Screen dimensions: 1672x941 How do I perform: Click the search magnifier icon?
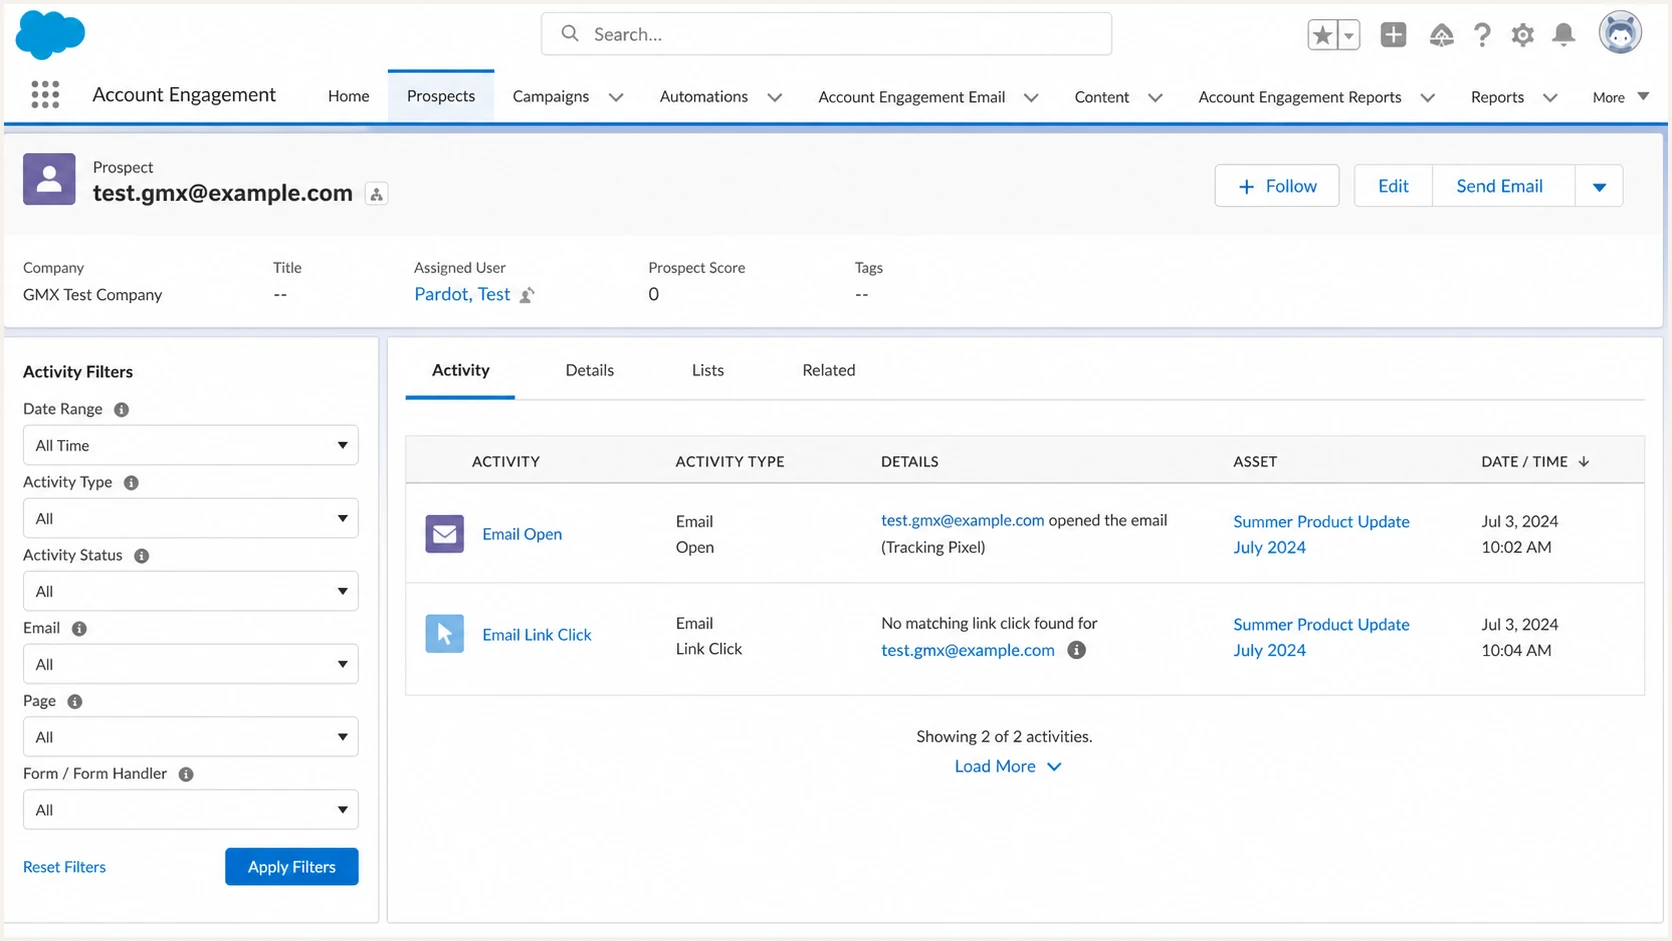point(570,34)
